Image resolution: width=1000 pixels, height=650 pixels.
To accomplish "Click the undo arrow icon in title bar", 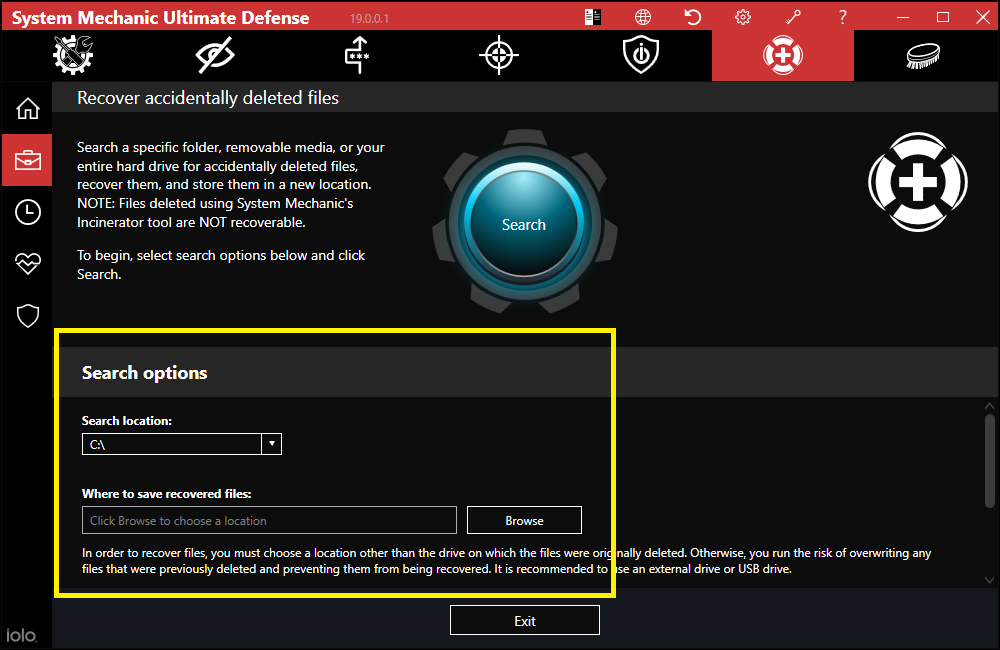I will pyautogui.click(x=693, y=17).
